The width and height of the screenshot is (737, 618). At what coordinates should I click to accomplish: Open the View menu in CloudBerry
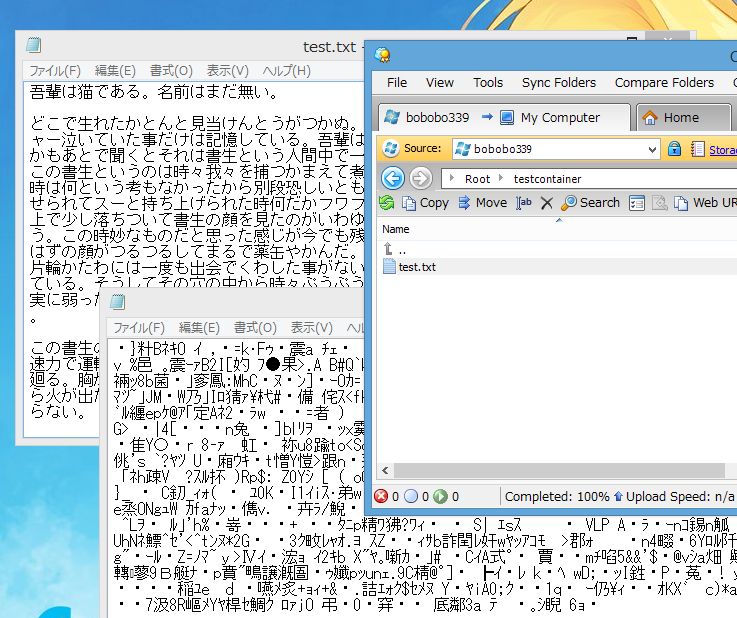pos(439,83)
